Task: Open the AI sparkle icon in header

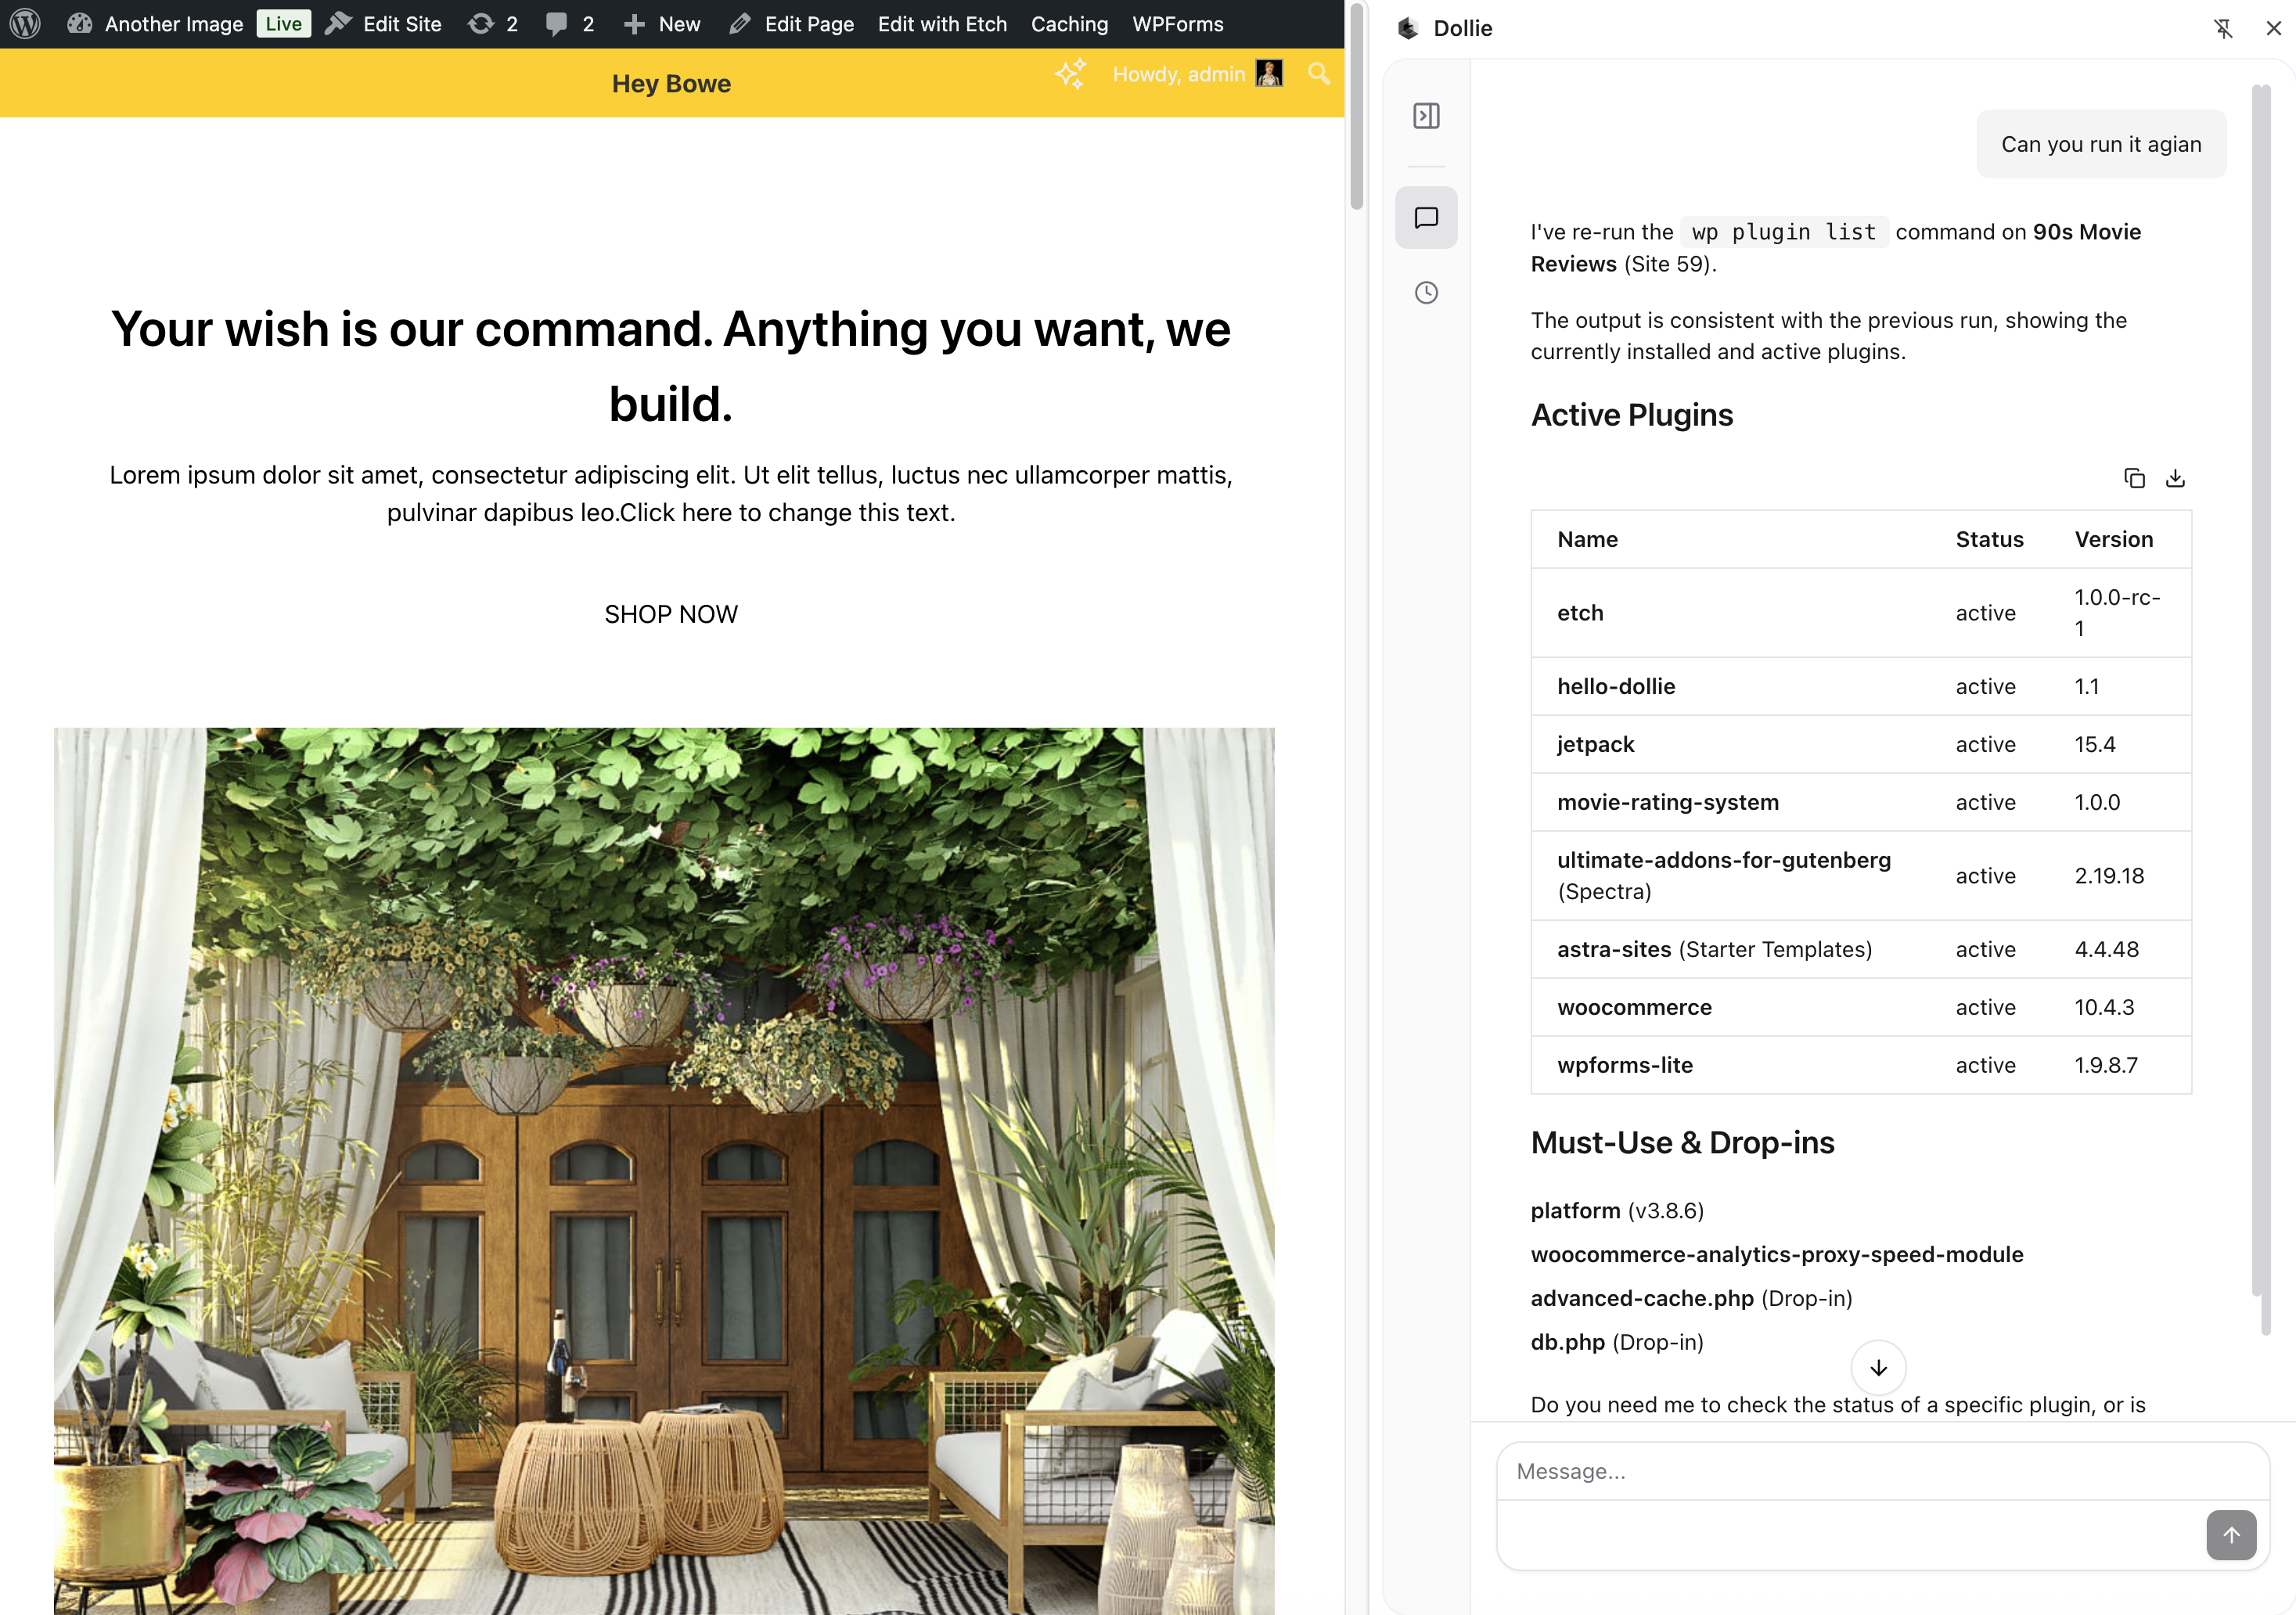Action: pos(1070,74)
